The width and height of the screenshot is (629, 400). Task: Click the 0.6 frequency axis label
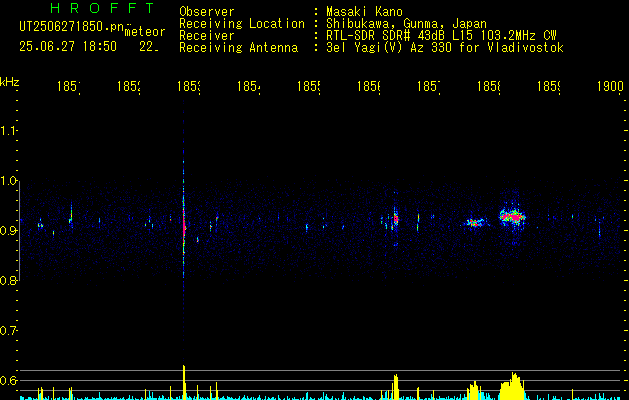(x=8, y=380)
